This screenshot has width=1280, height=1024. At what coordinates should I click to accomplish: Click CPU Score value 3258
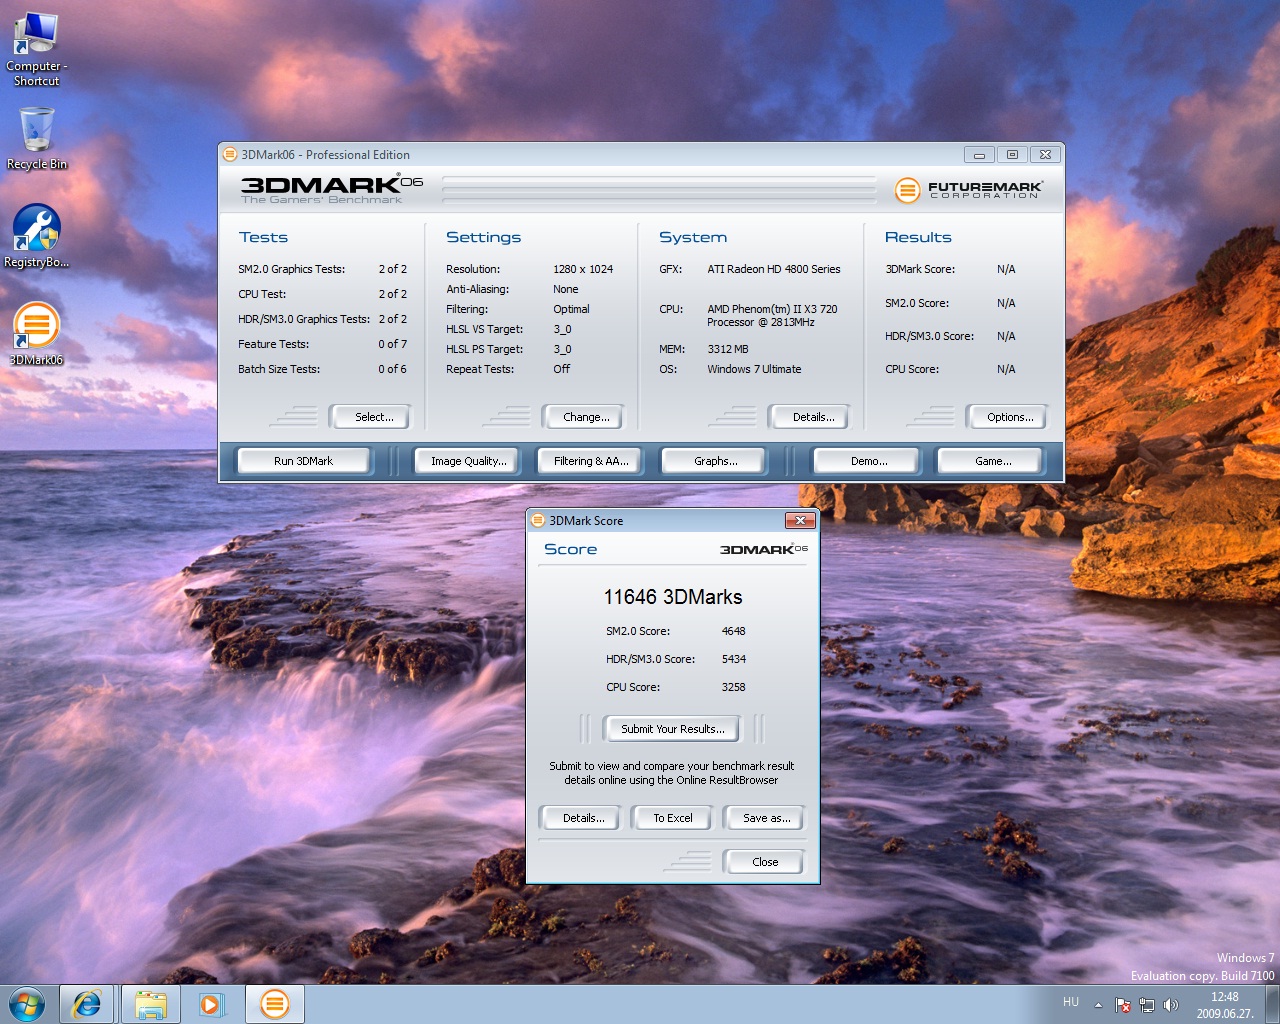point(733,687)
